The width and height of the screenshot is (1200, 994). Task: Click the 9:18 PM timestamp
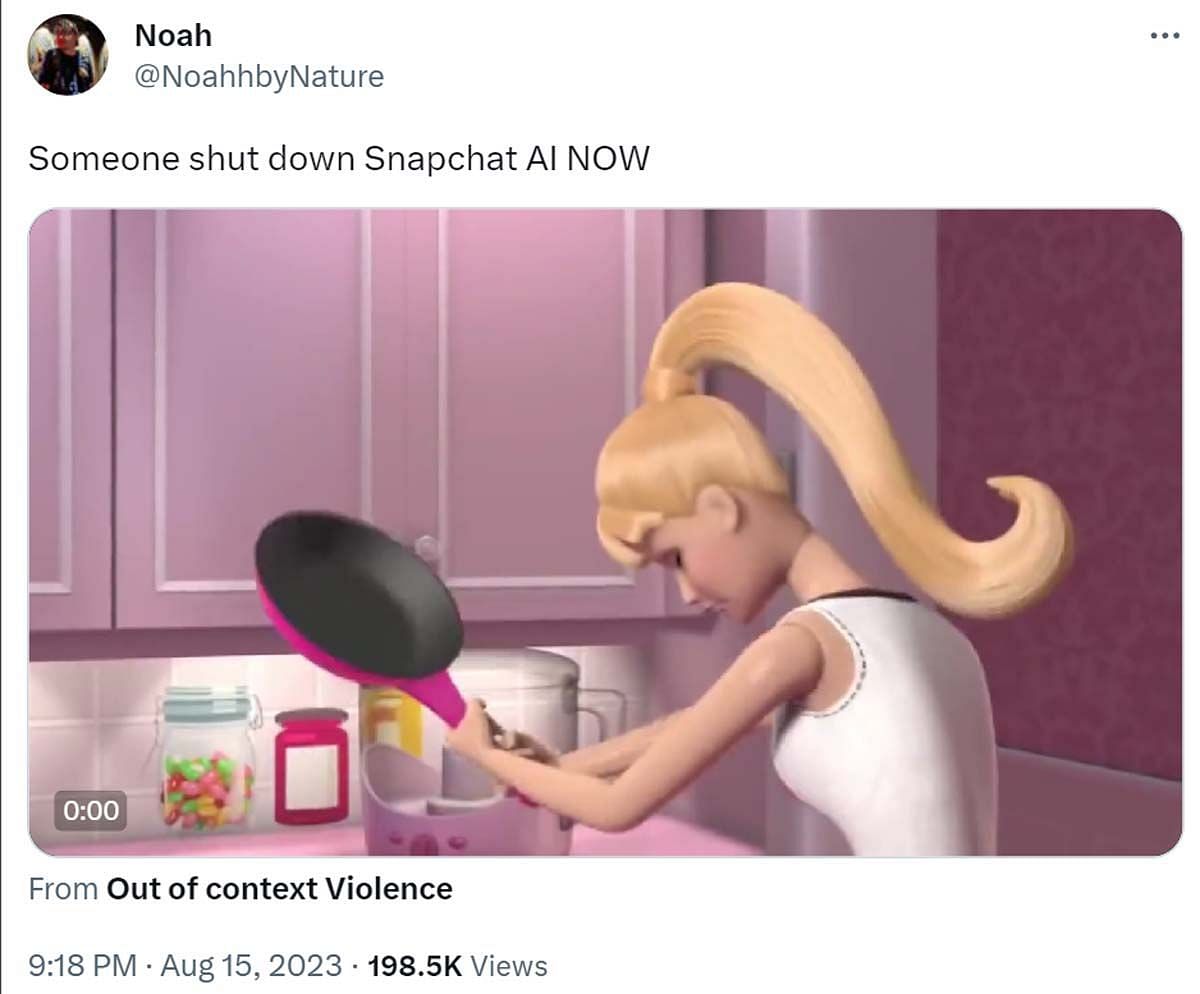82,966
